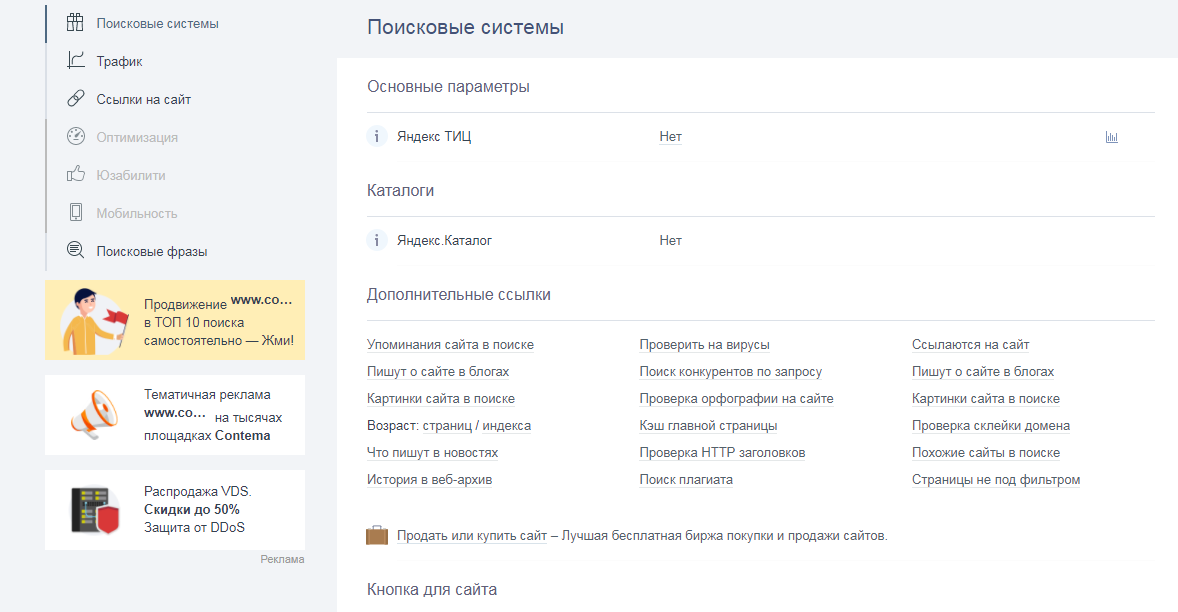Open Трафик menu item

(119, 62)
